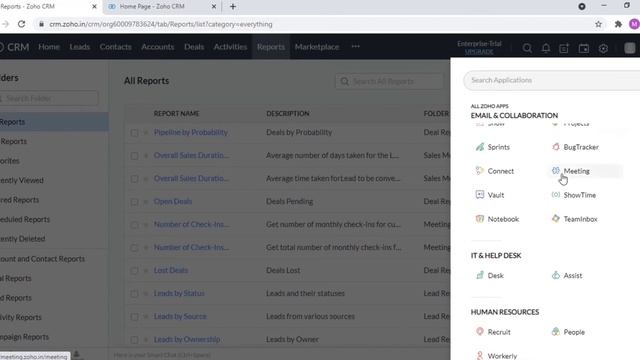This screenshot has width=640, height=360.
Task: Go to the Contacts module
Action: [116, 47]
